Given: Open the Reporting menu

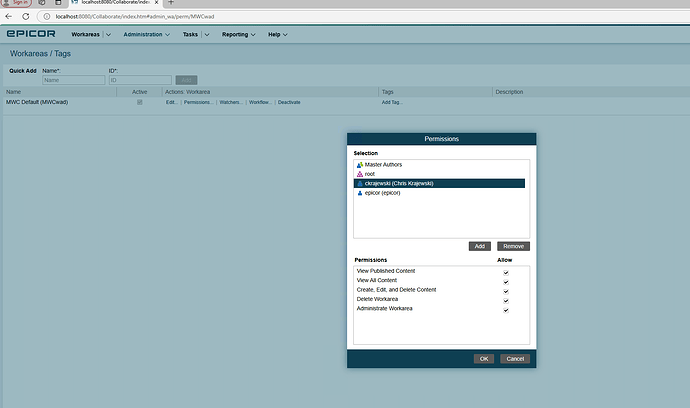Looking at the screenshot, I should (235, 34).
